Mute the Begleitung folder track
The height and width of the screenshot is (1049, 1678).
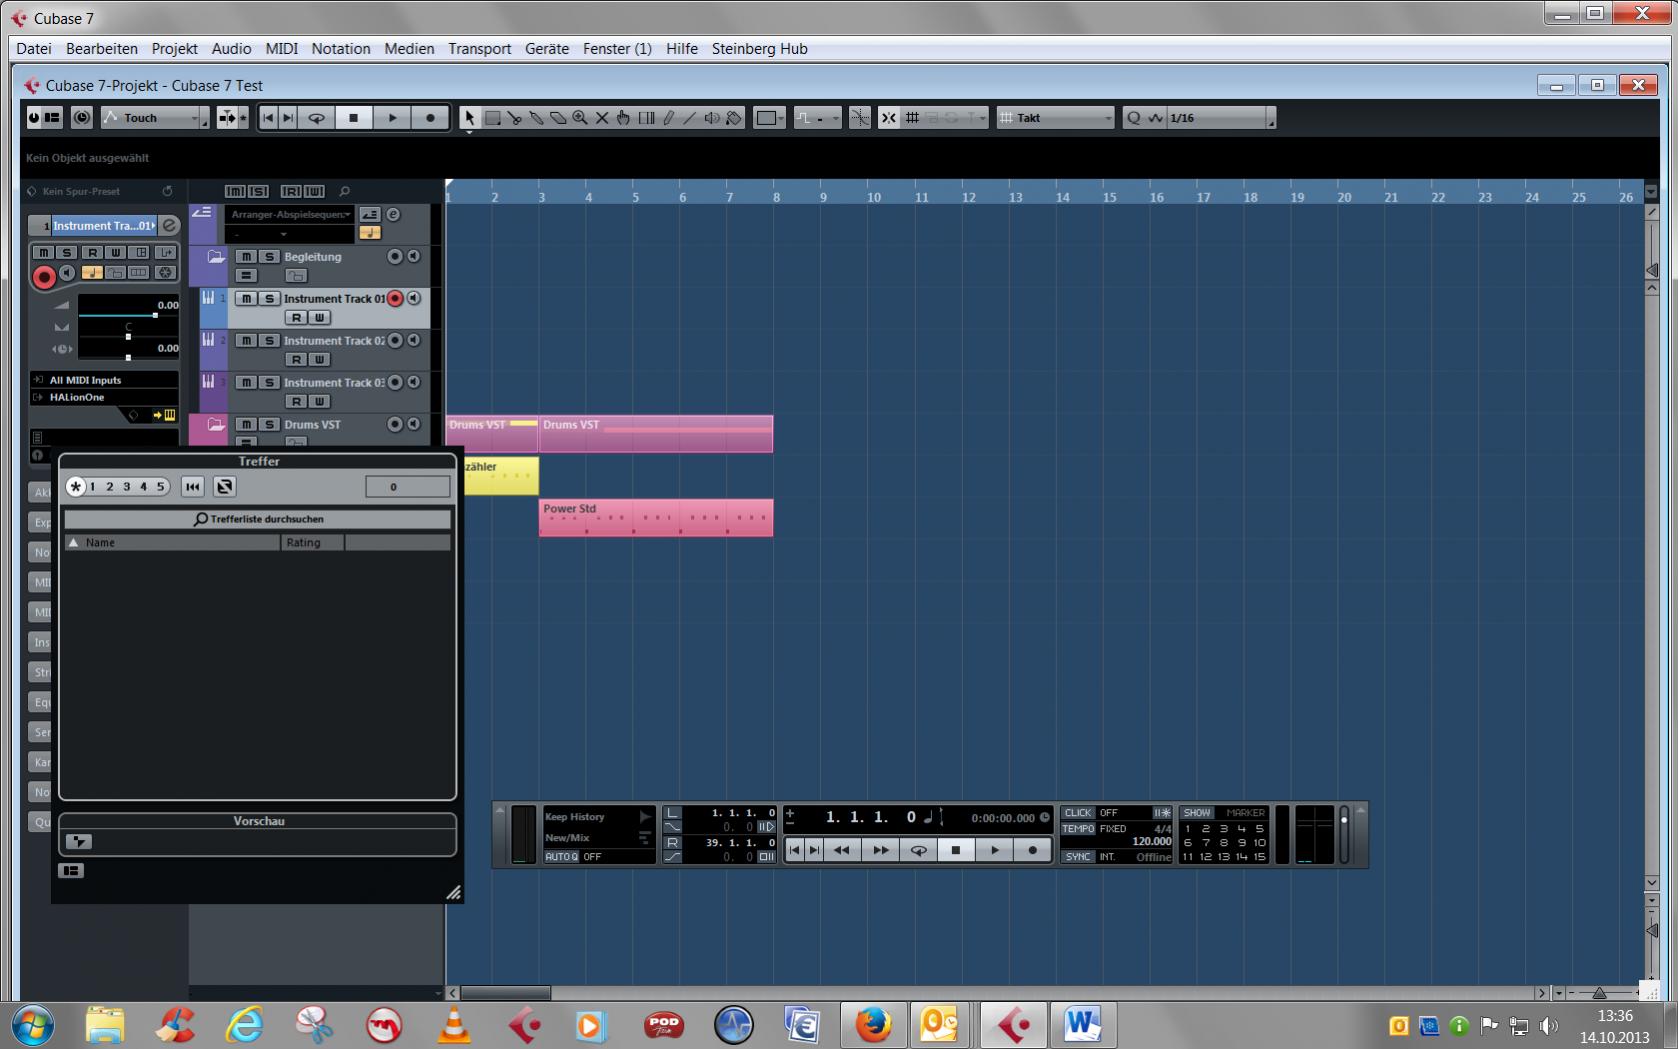pyautogui.click(x=246, y=257)
